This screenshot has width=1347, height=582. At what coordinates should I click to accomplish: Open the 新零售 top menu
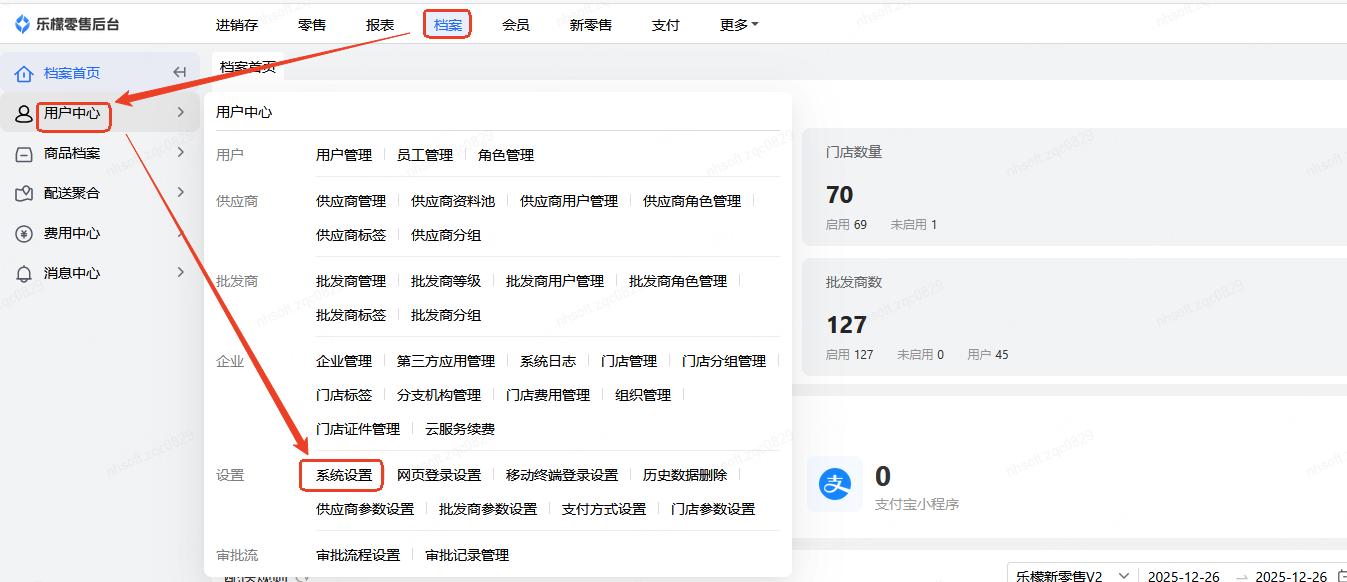click(591, 25)
